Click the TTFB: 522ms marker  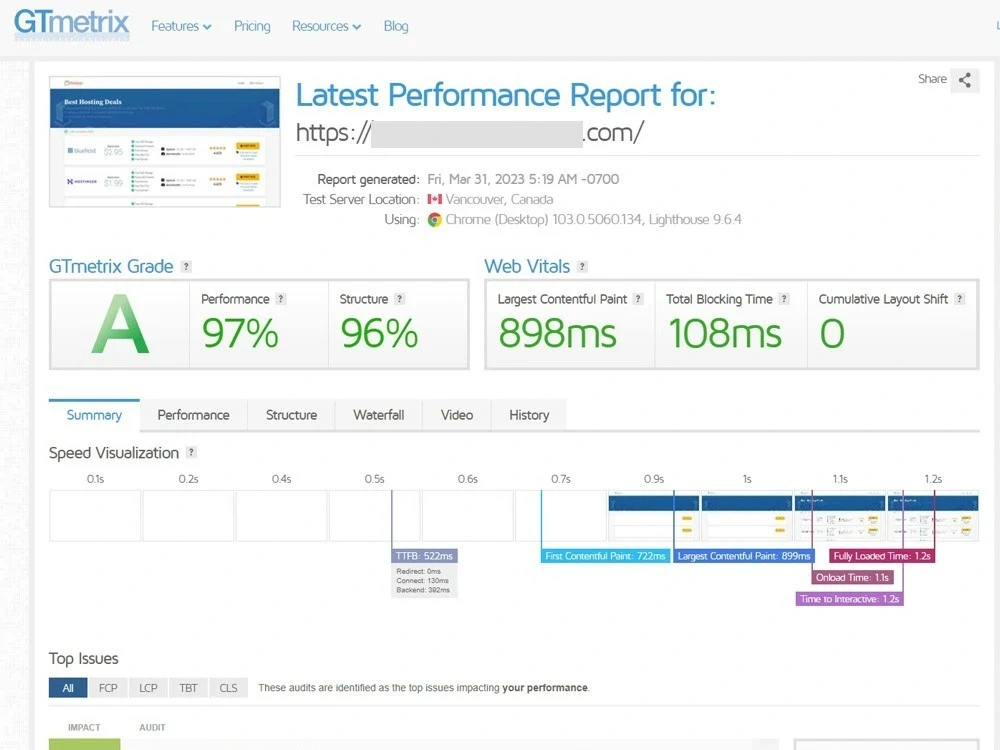point(424,556)
